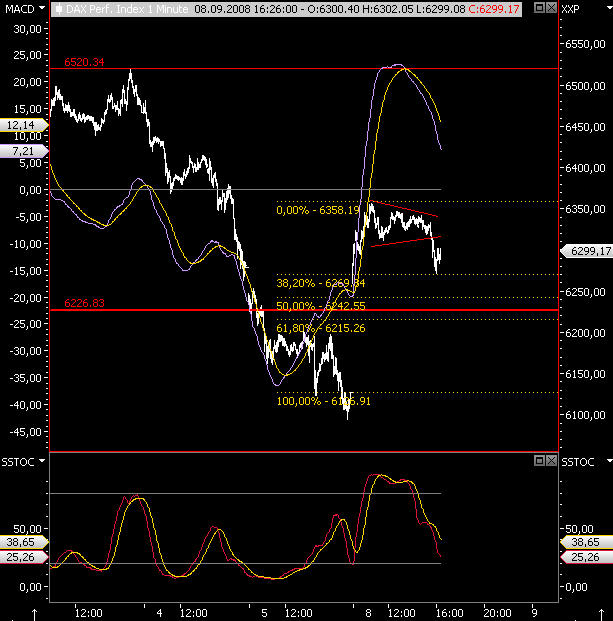Click the 20:00 time axis label
613x621 pixels.
coord(497,613)
